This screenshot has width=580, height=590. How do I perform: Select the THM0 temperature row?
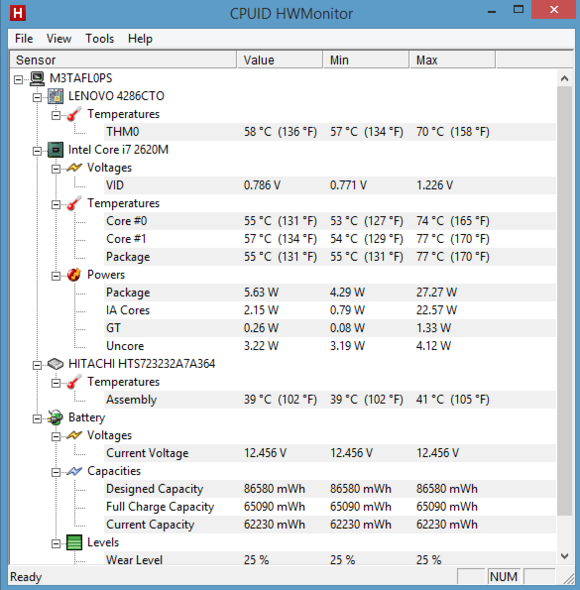coord(330,132)
